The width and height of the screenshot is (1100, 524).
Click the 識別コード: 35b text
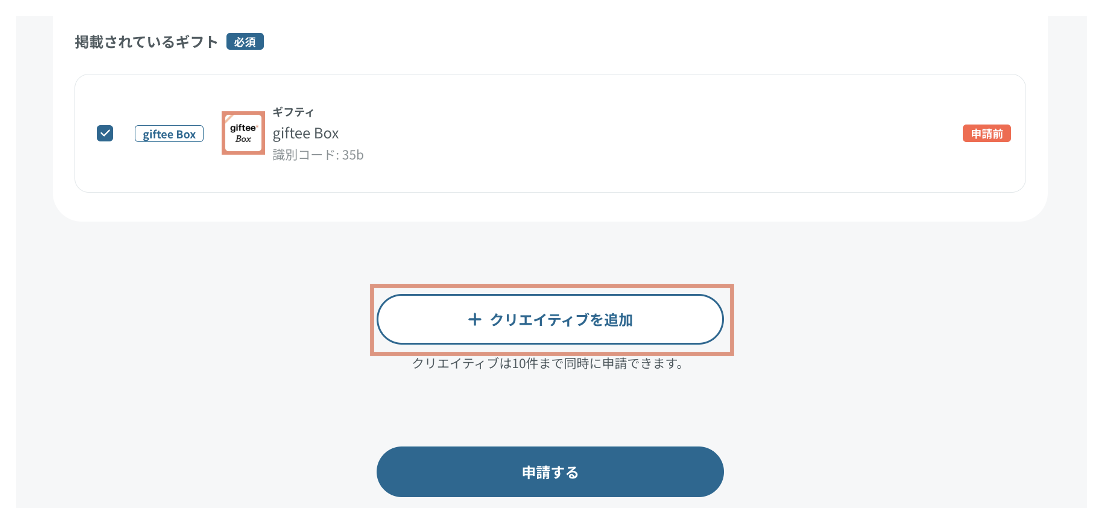[x=318, y=155]
